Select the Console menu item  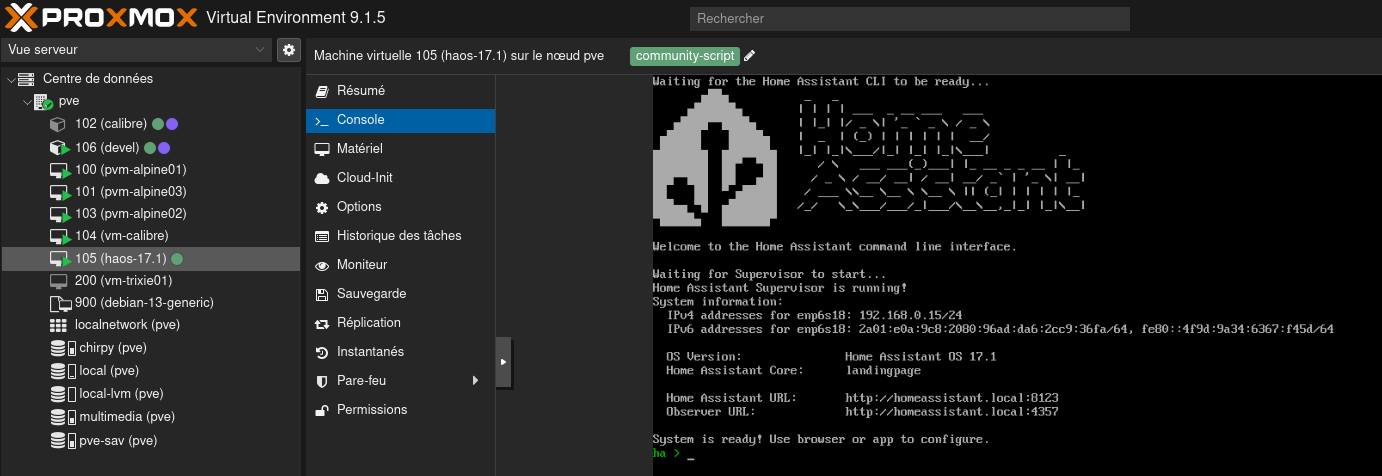360,120
